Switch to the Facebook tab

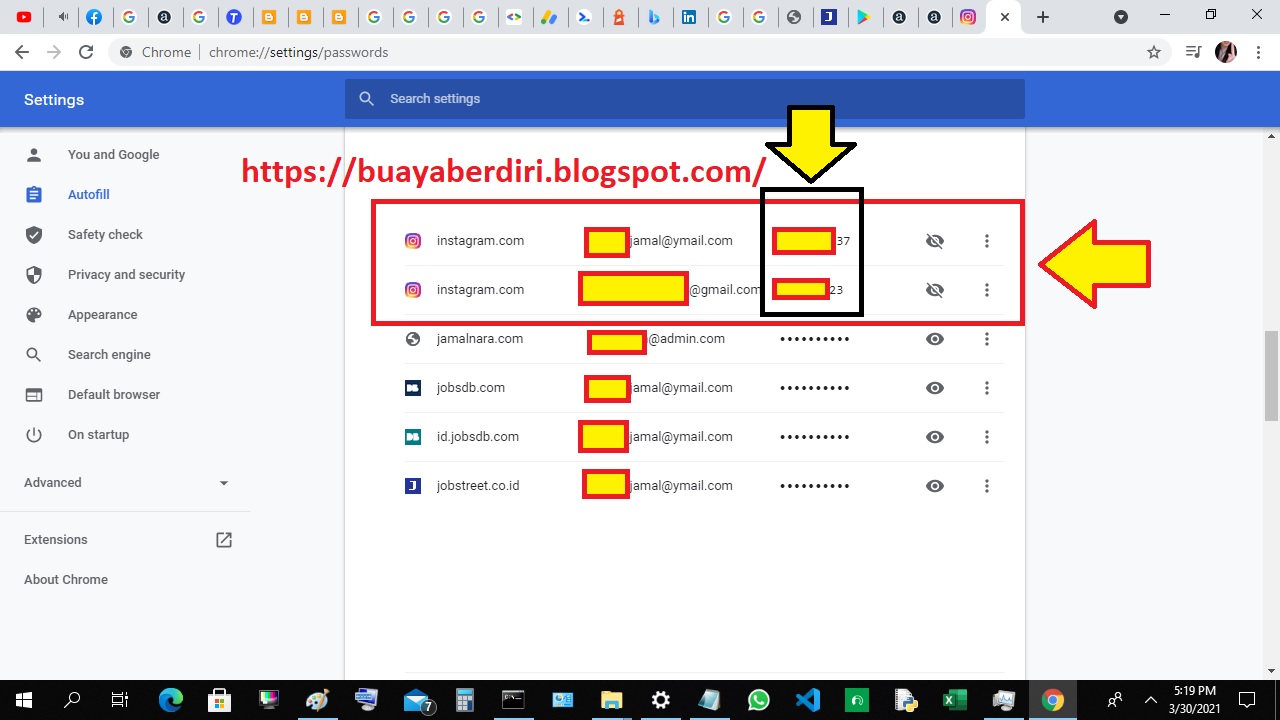point(93,17)
